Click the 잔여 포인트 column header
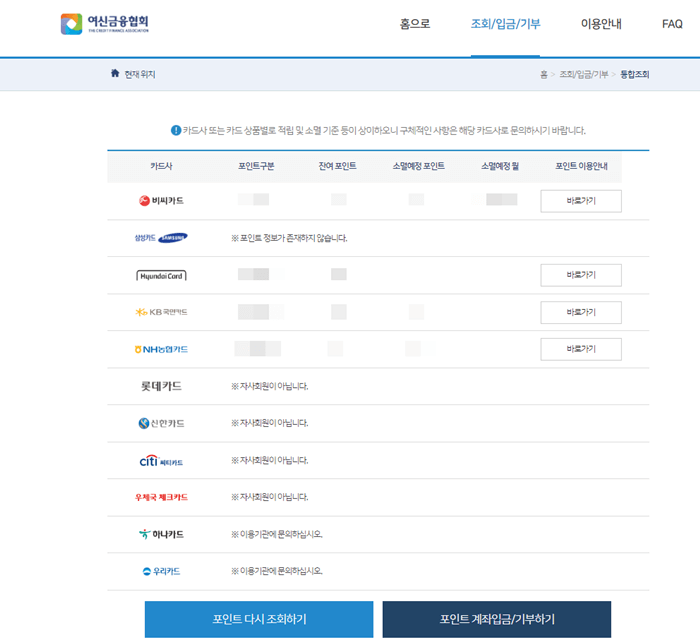Viewport: 700px width, 644px height. pos(337,166)
